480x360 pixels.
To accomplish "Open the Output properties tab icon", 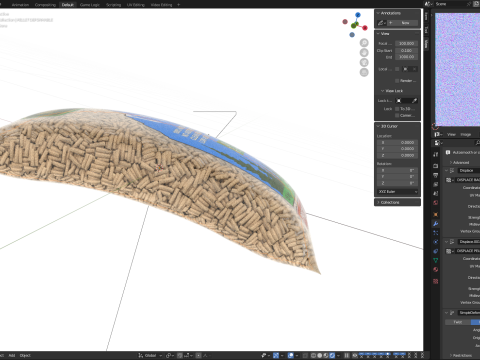I will [435, 175].
